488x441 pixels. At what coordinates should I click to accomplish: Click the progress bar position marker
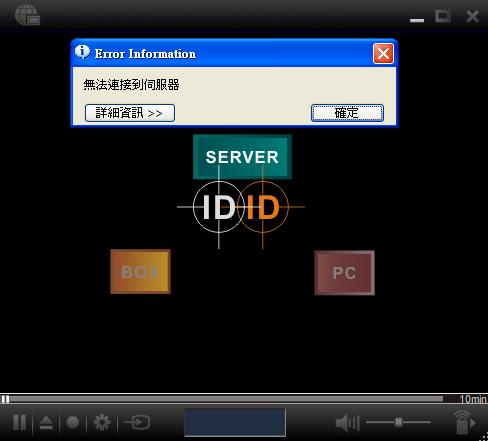pos(5,399)
